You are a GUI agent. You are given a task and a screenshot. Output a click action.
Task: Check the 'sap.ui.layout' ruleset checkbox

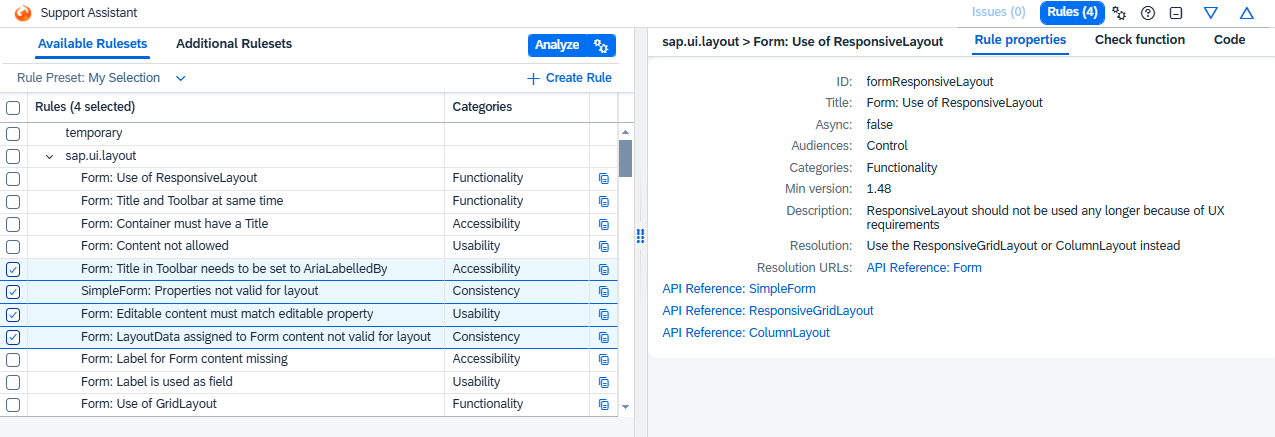(x=13, y=156)
